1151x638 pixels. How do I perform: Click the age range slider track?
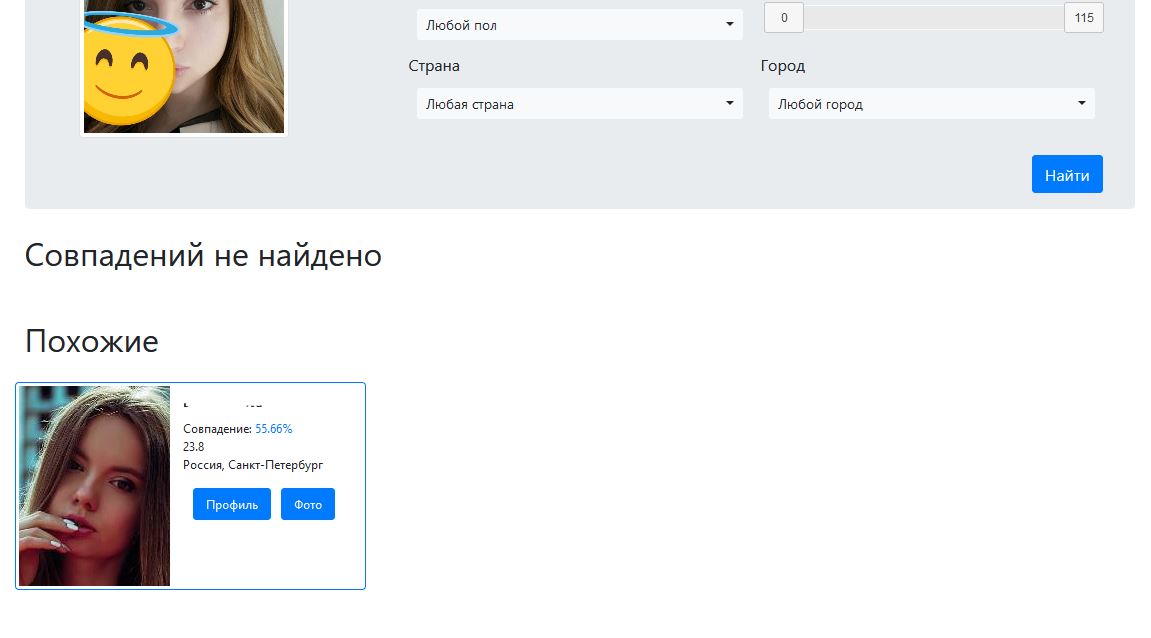point(933,18)
